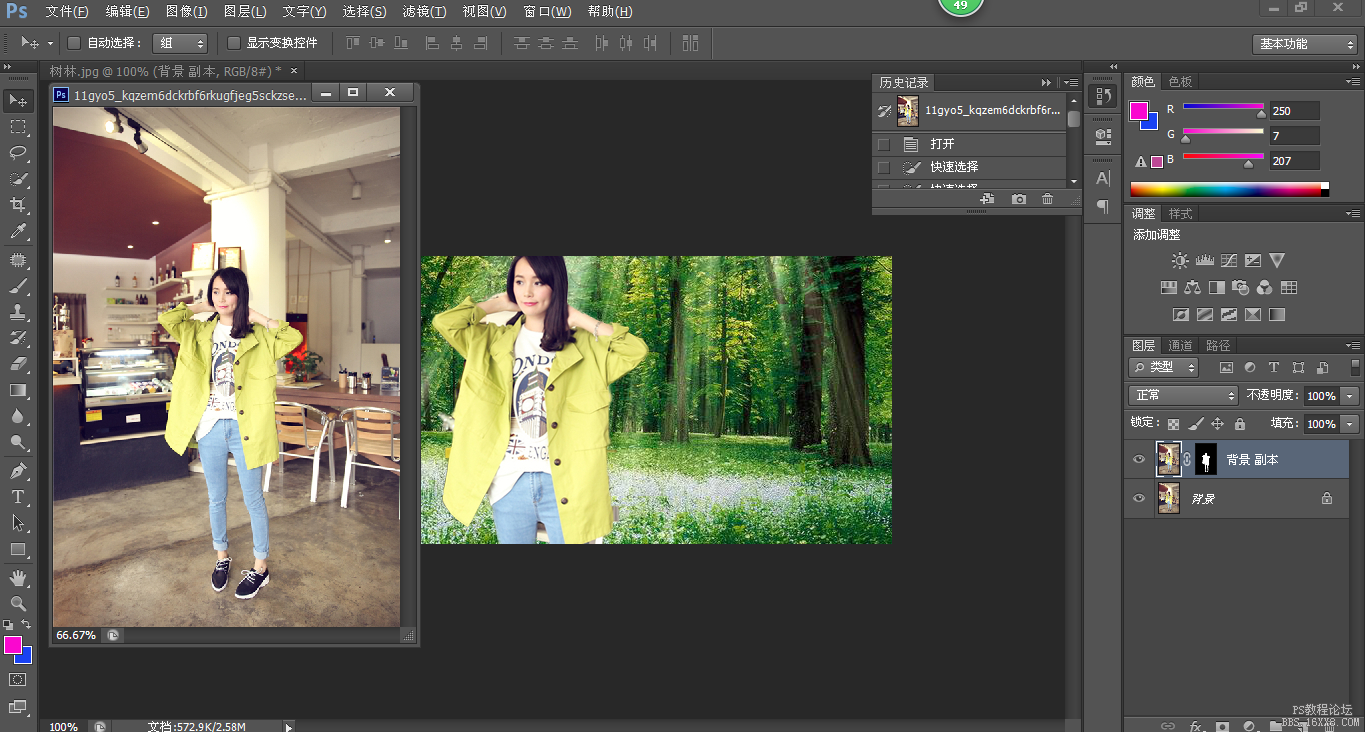
Task: Toggle lock image pixels brush icon
Action: pos(1195,424)
